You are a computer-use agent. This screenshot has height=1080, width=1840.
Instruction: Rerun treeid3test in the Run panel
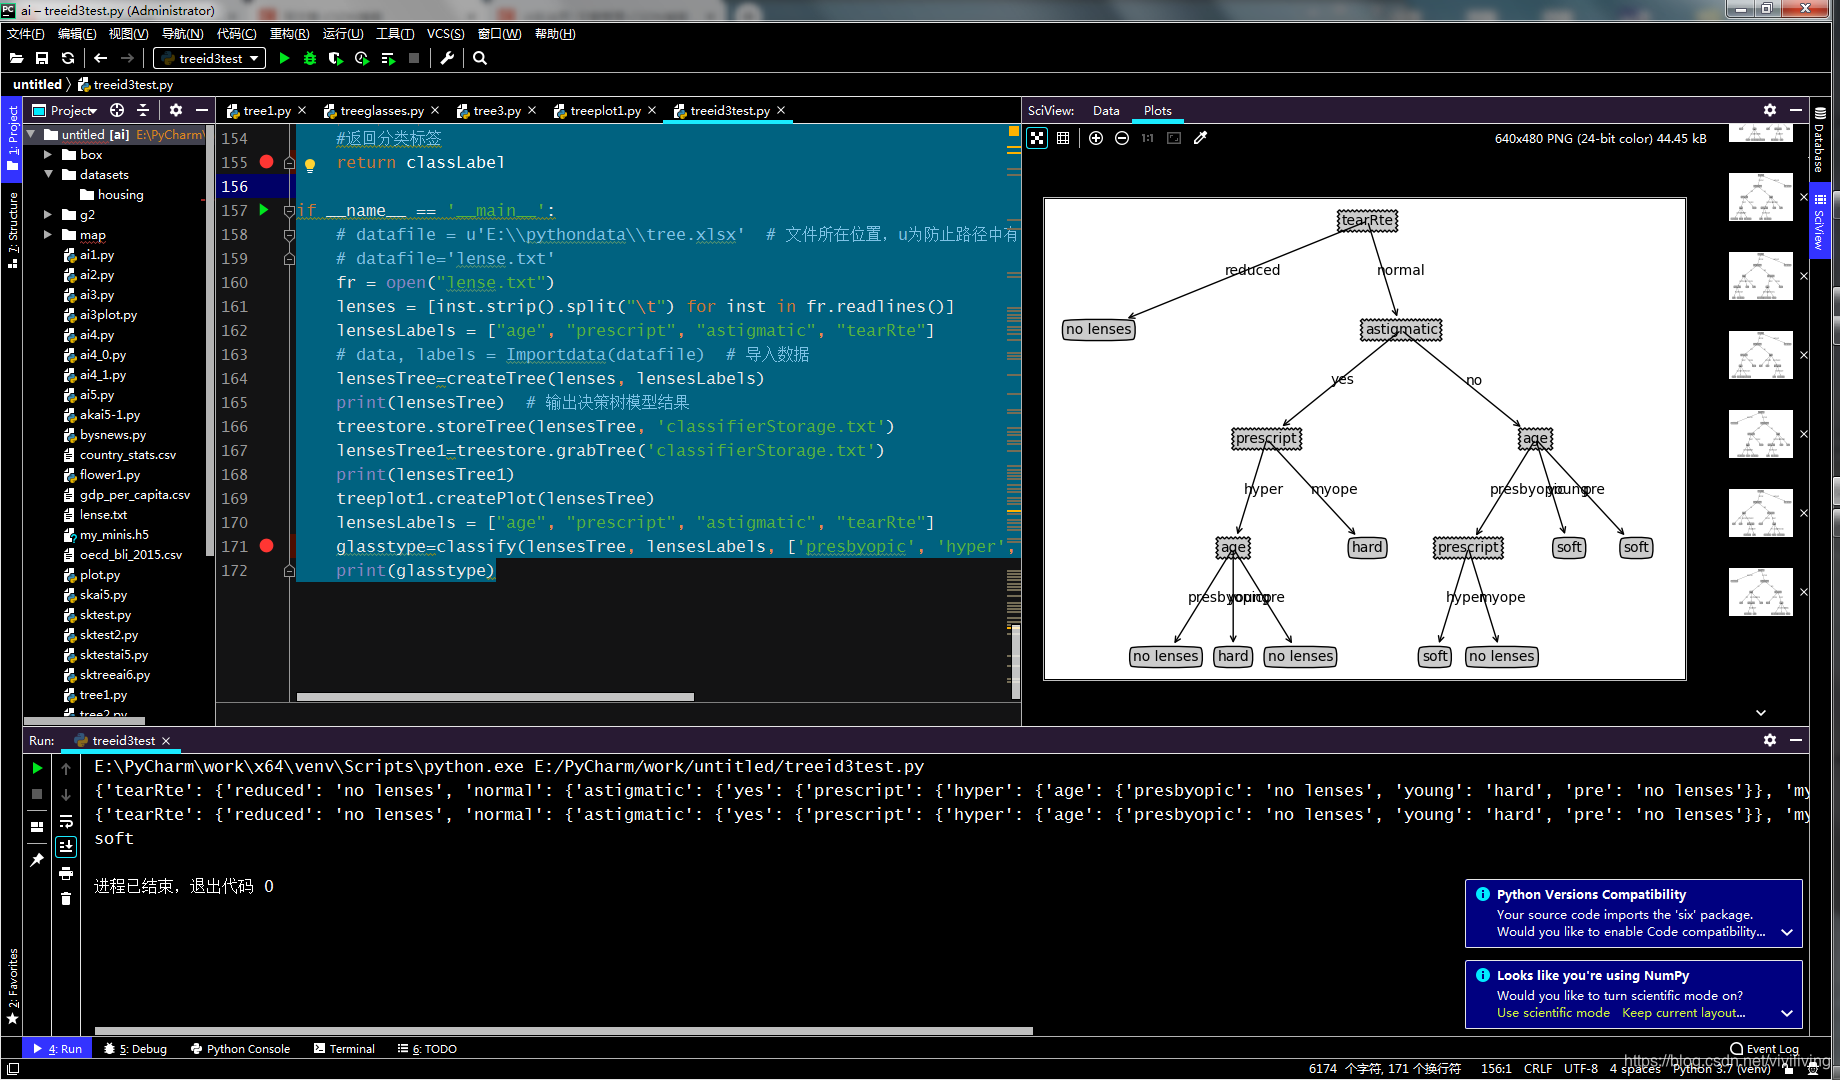pyautogui.click(x=37, y=768)
